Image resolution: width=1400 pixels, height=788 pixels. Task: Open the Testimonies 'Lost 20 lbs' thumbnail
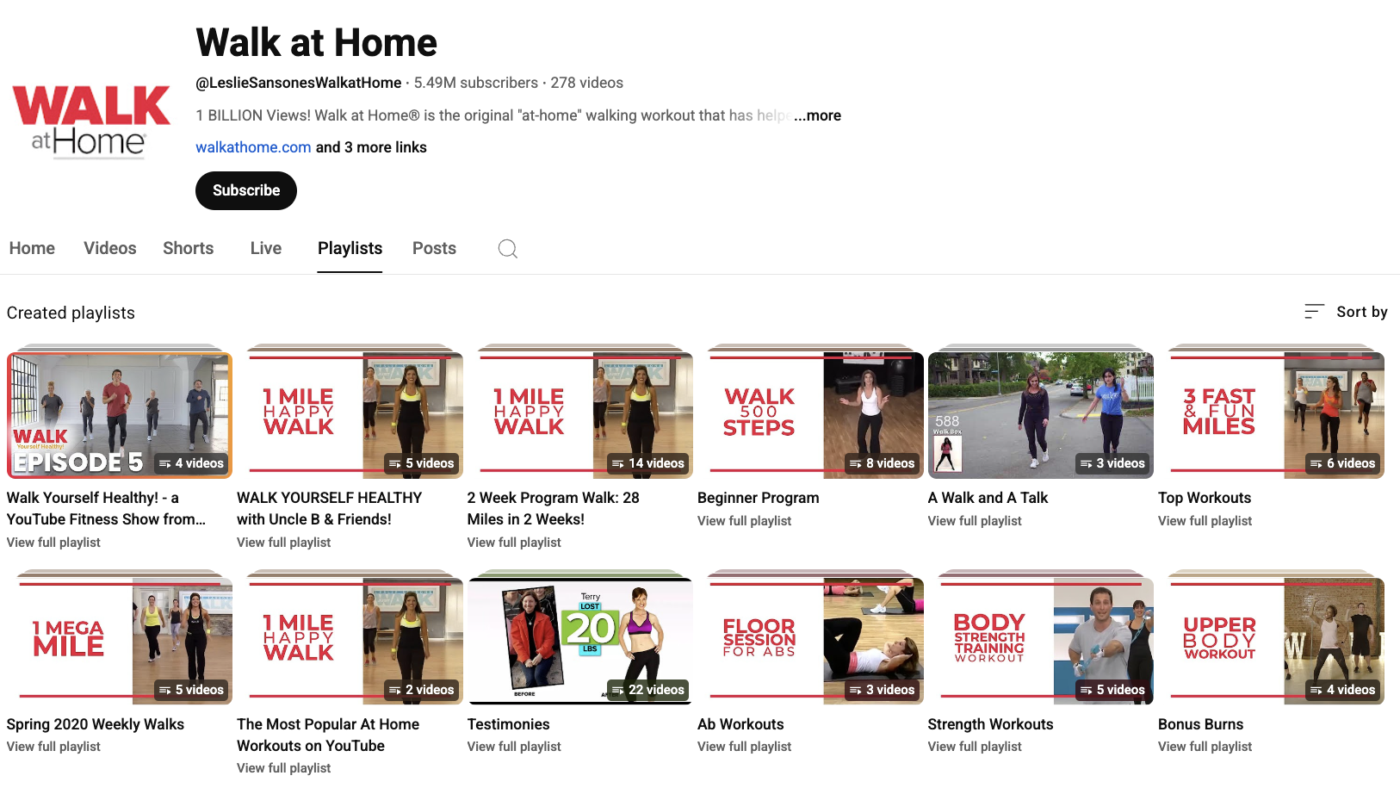click(580, 641)
